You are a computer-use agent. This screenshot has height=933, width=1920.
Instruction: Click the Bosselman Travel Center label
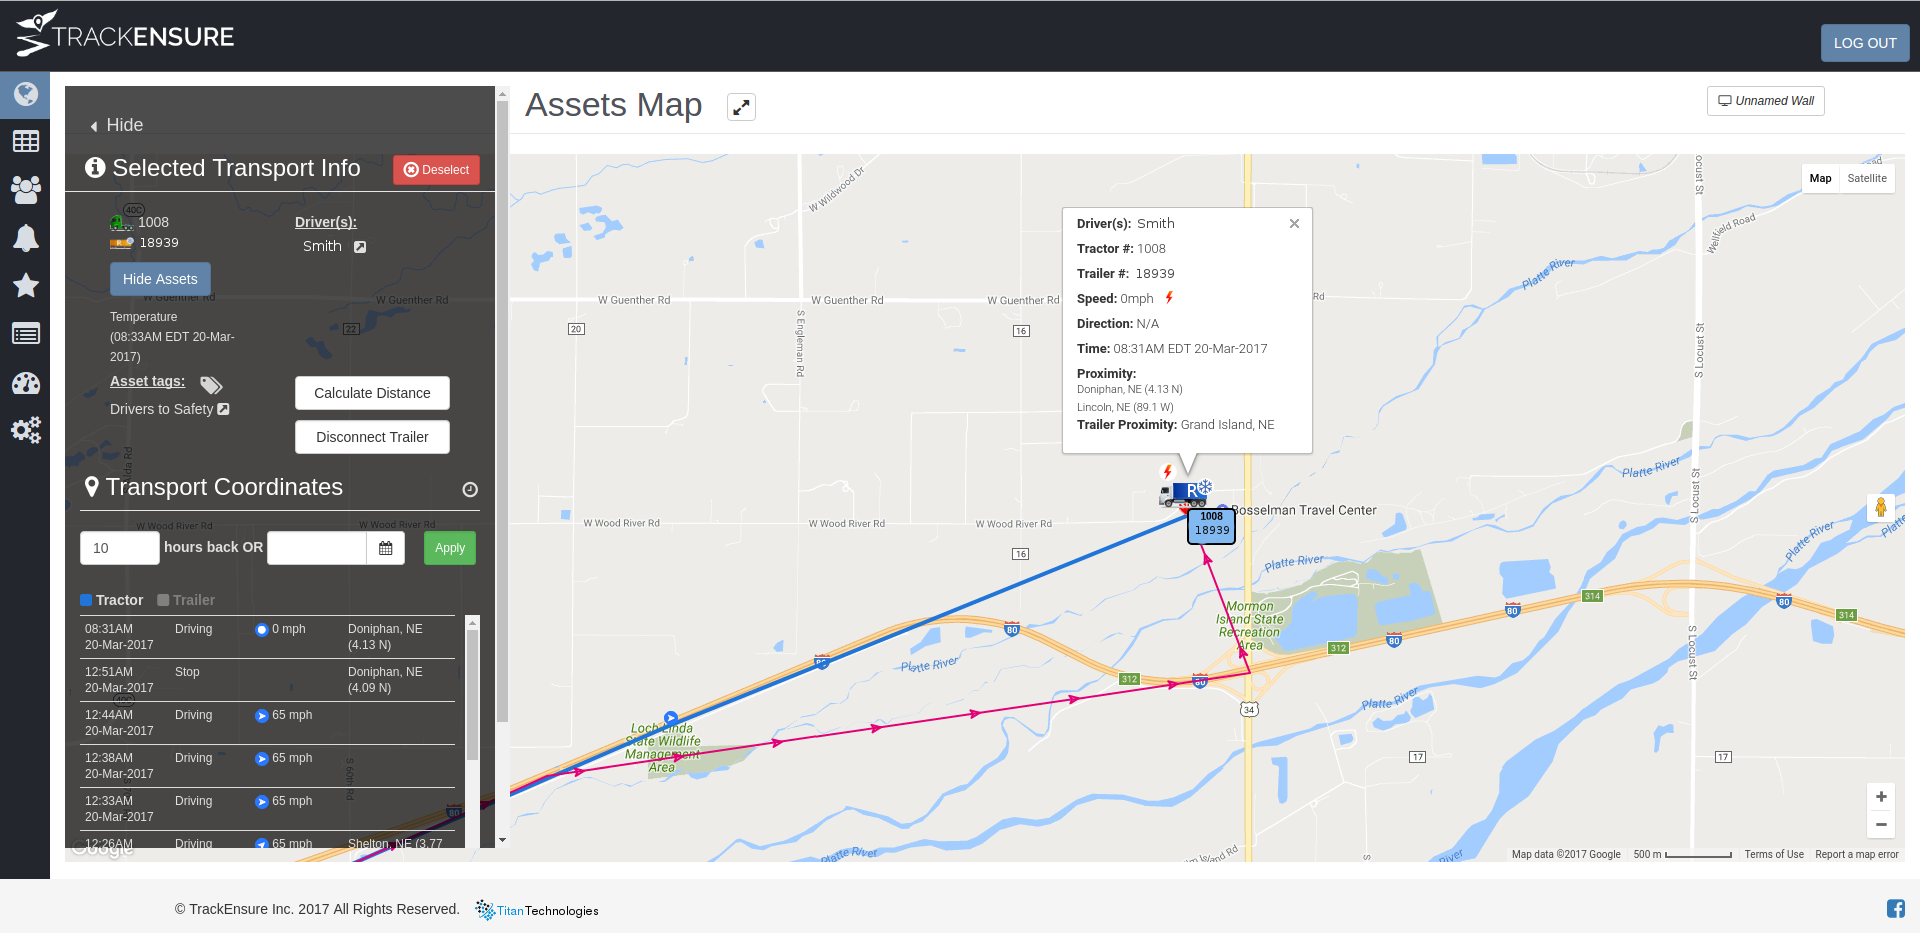(x=1304, y=510)
